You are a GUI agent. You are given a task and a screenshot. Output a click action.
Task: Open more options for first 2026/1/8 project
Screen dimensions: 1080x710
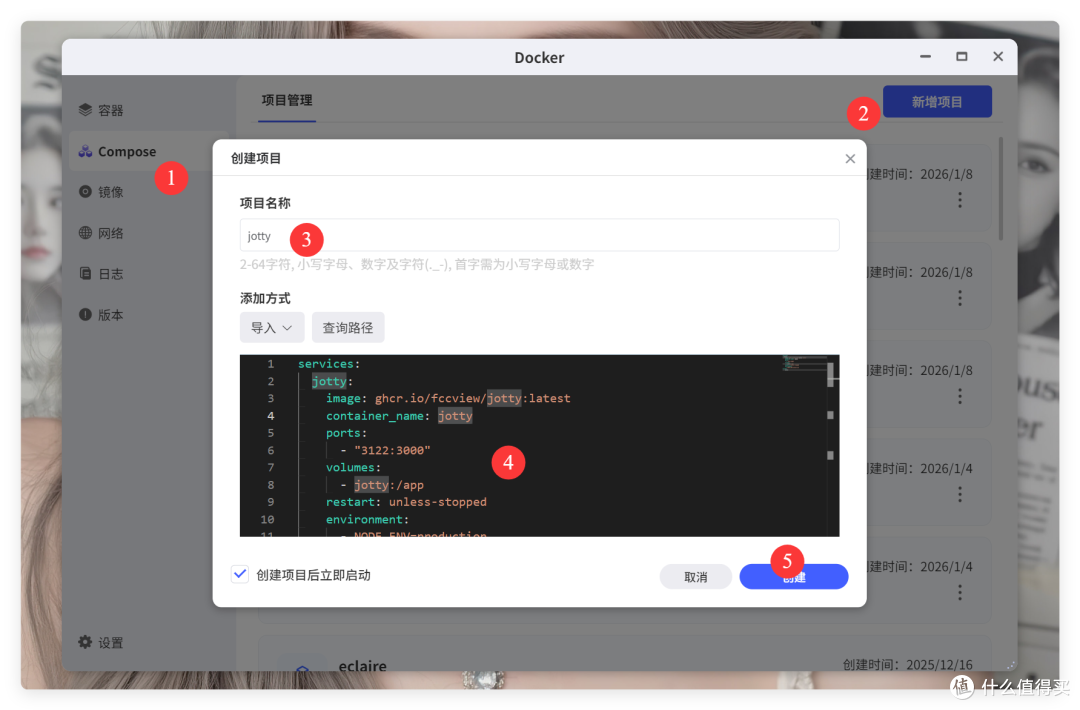(959, 200)
